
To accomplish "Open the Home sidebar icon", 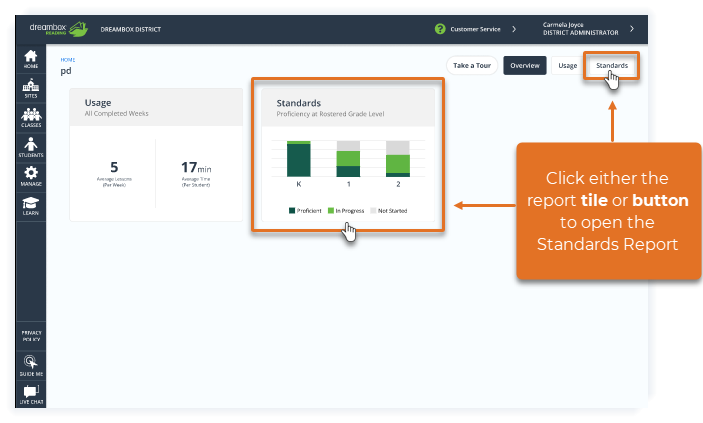I will pos(30,59).
